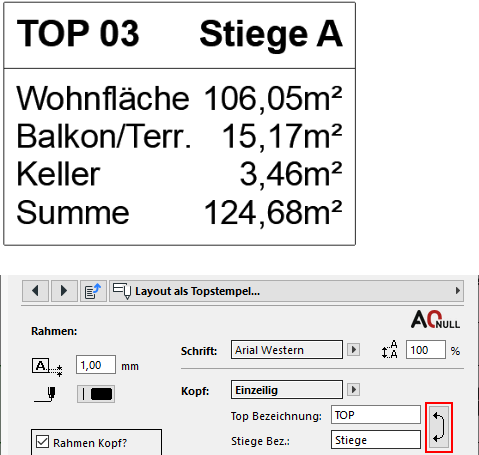Click the 3,46m² value

pyautogui.click(x=291, y=175)
